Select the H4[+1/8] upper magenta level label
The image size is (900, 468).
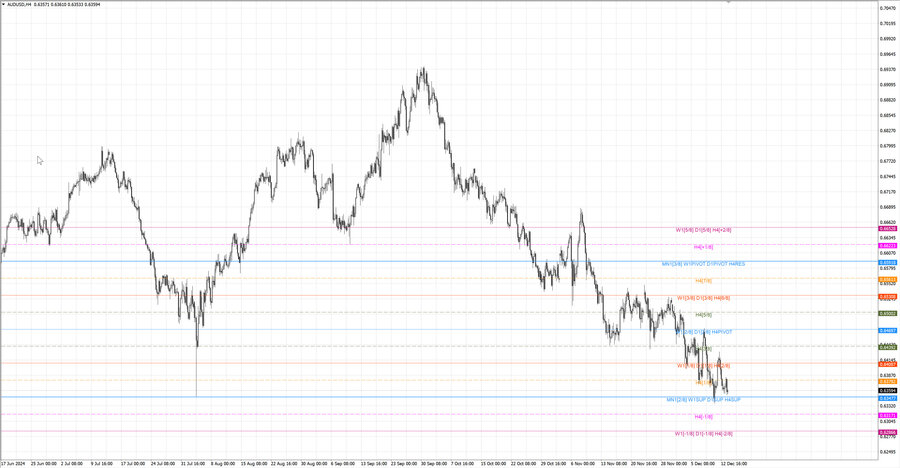click(x=703, y=247)
